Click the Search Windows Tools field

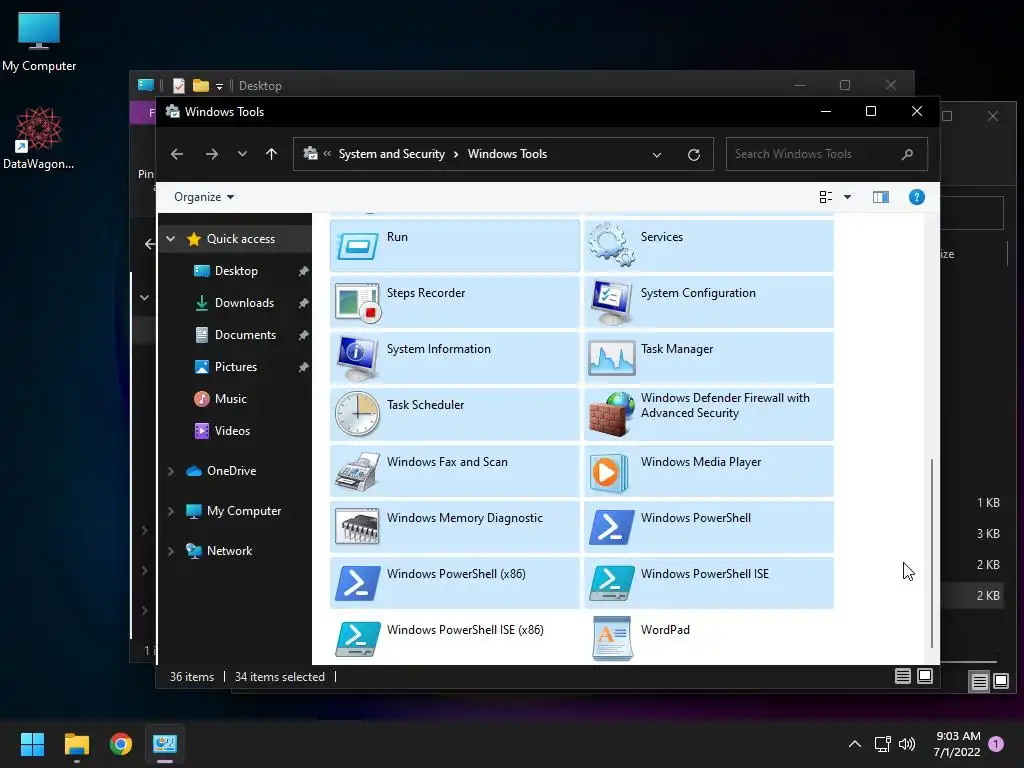826,154
